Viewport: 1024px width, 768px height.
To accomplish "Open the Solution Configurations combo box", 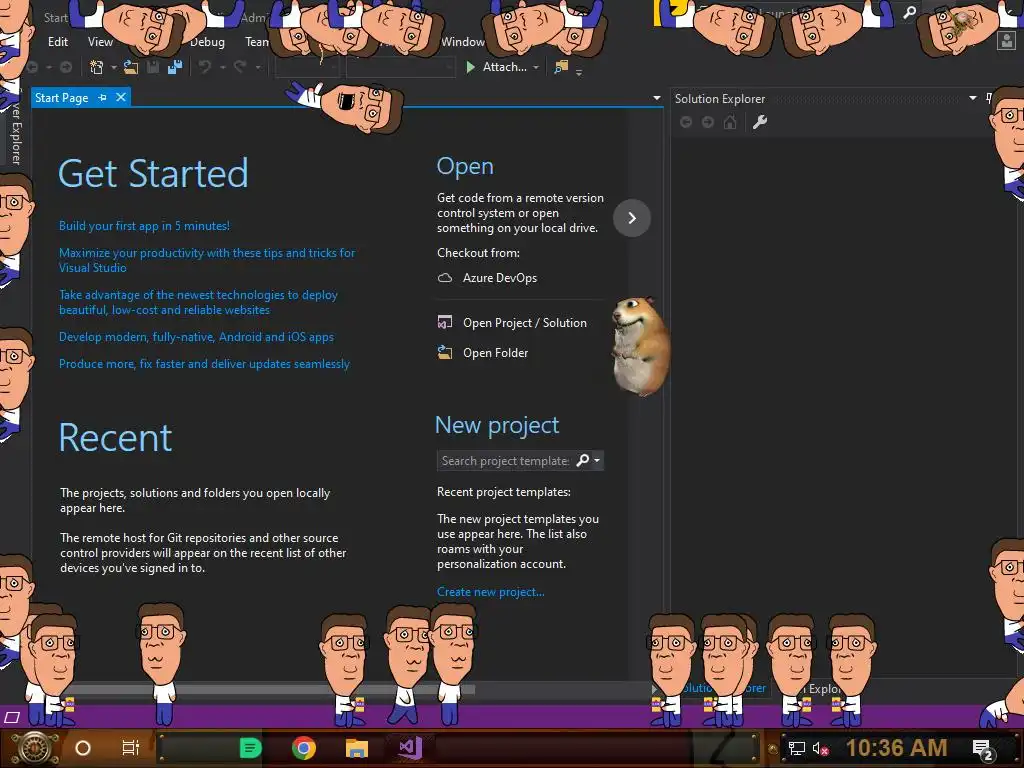I will 307,67.
